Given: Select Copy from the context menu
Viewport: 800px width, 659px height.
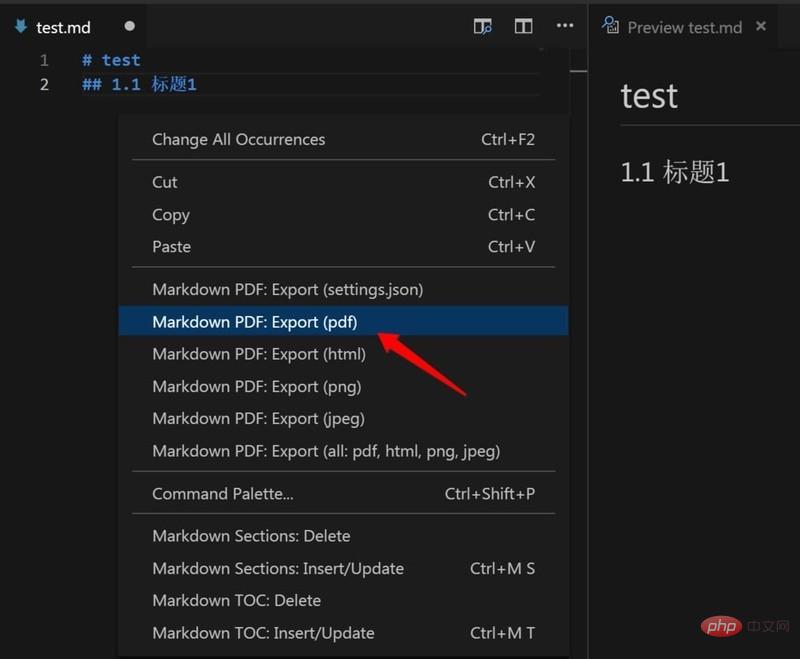Looking at the screenshot, I should [170, 215].
